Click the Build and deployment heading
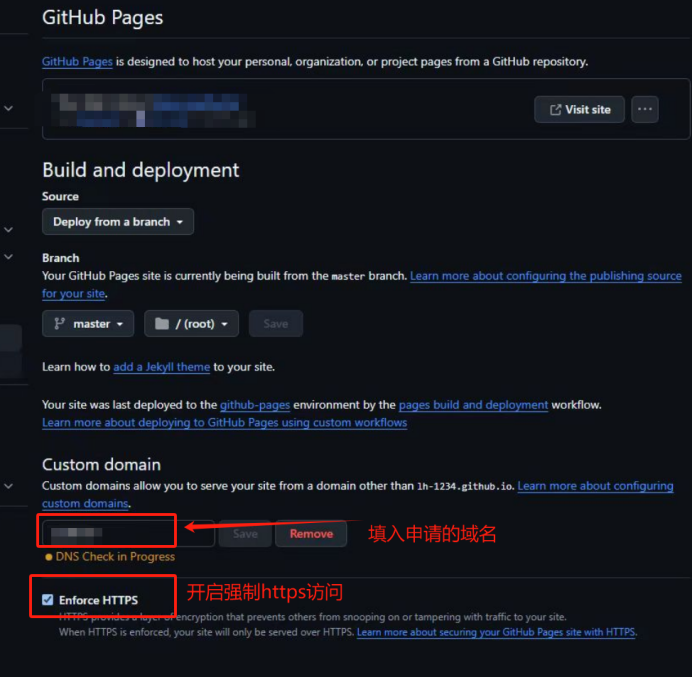The height and width of the screenshot is (678, 692). 141,170
